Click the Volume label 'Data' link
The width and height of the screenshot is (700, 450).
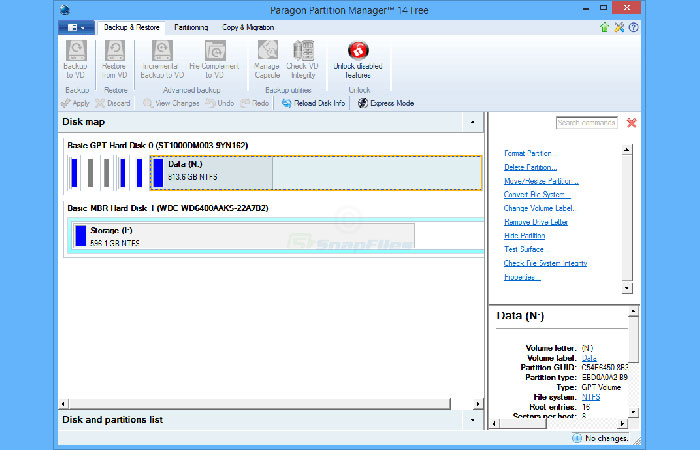coord(589,358)
